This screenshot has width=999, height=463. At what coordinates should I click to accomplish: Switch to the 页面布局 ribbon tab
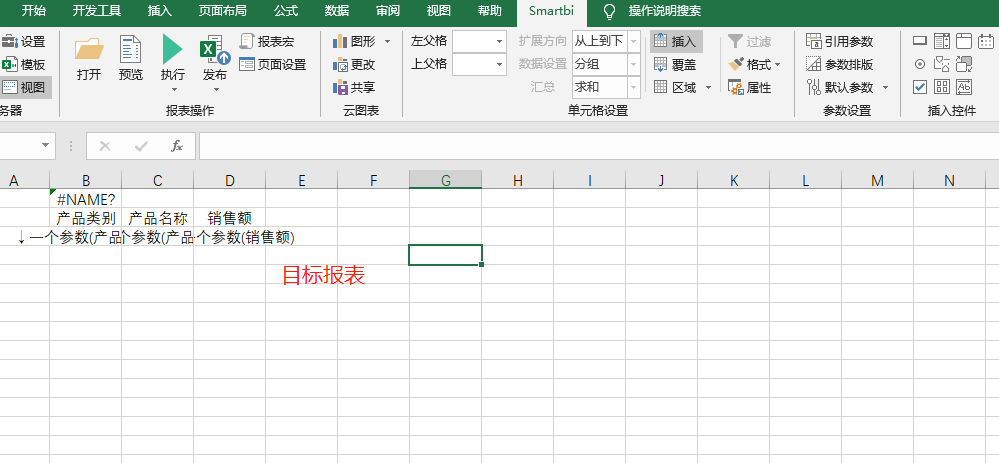223,11
